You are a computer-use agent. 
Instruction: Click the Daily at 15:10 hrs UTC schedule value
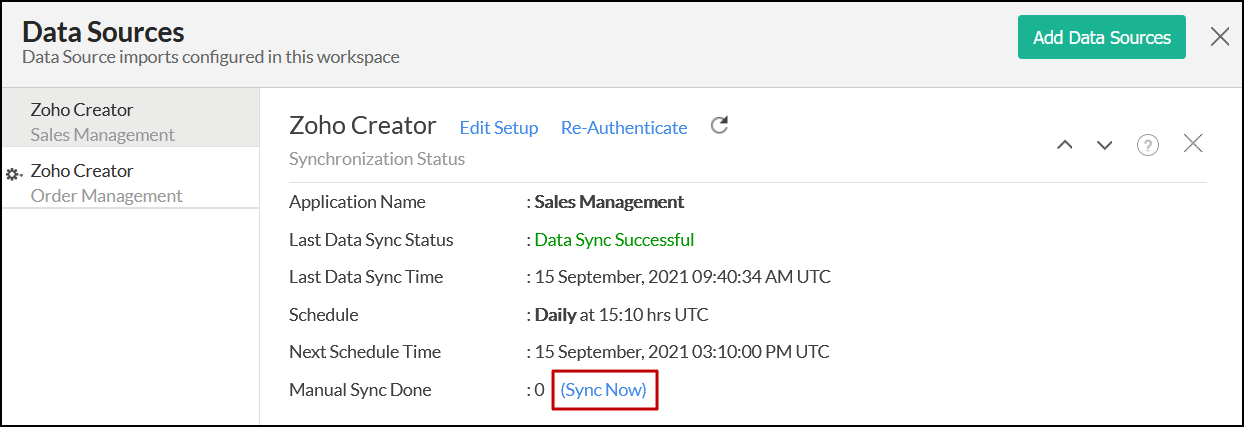click(621, 315)
